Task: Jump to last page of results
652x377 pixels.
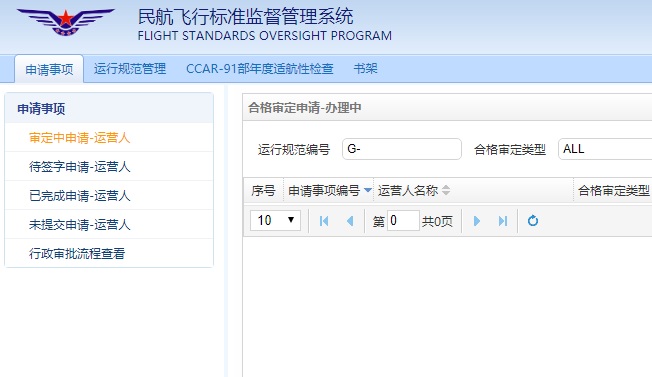Action: (x=503, y=221)
